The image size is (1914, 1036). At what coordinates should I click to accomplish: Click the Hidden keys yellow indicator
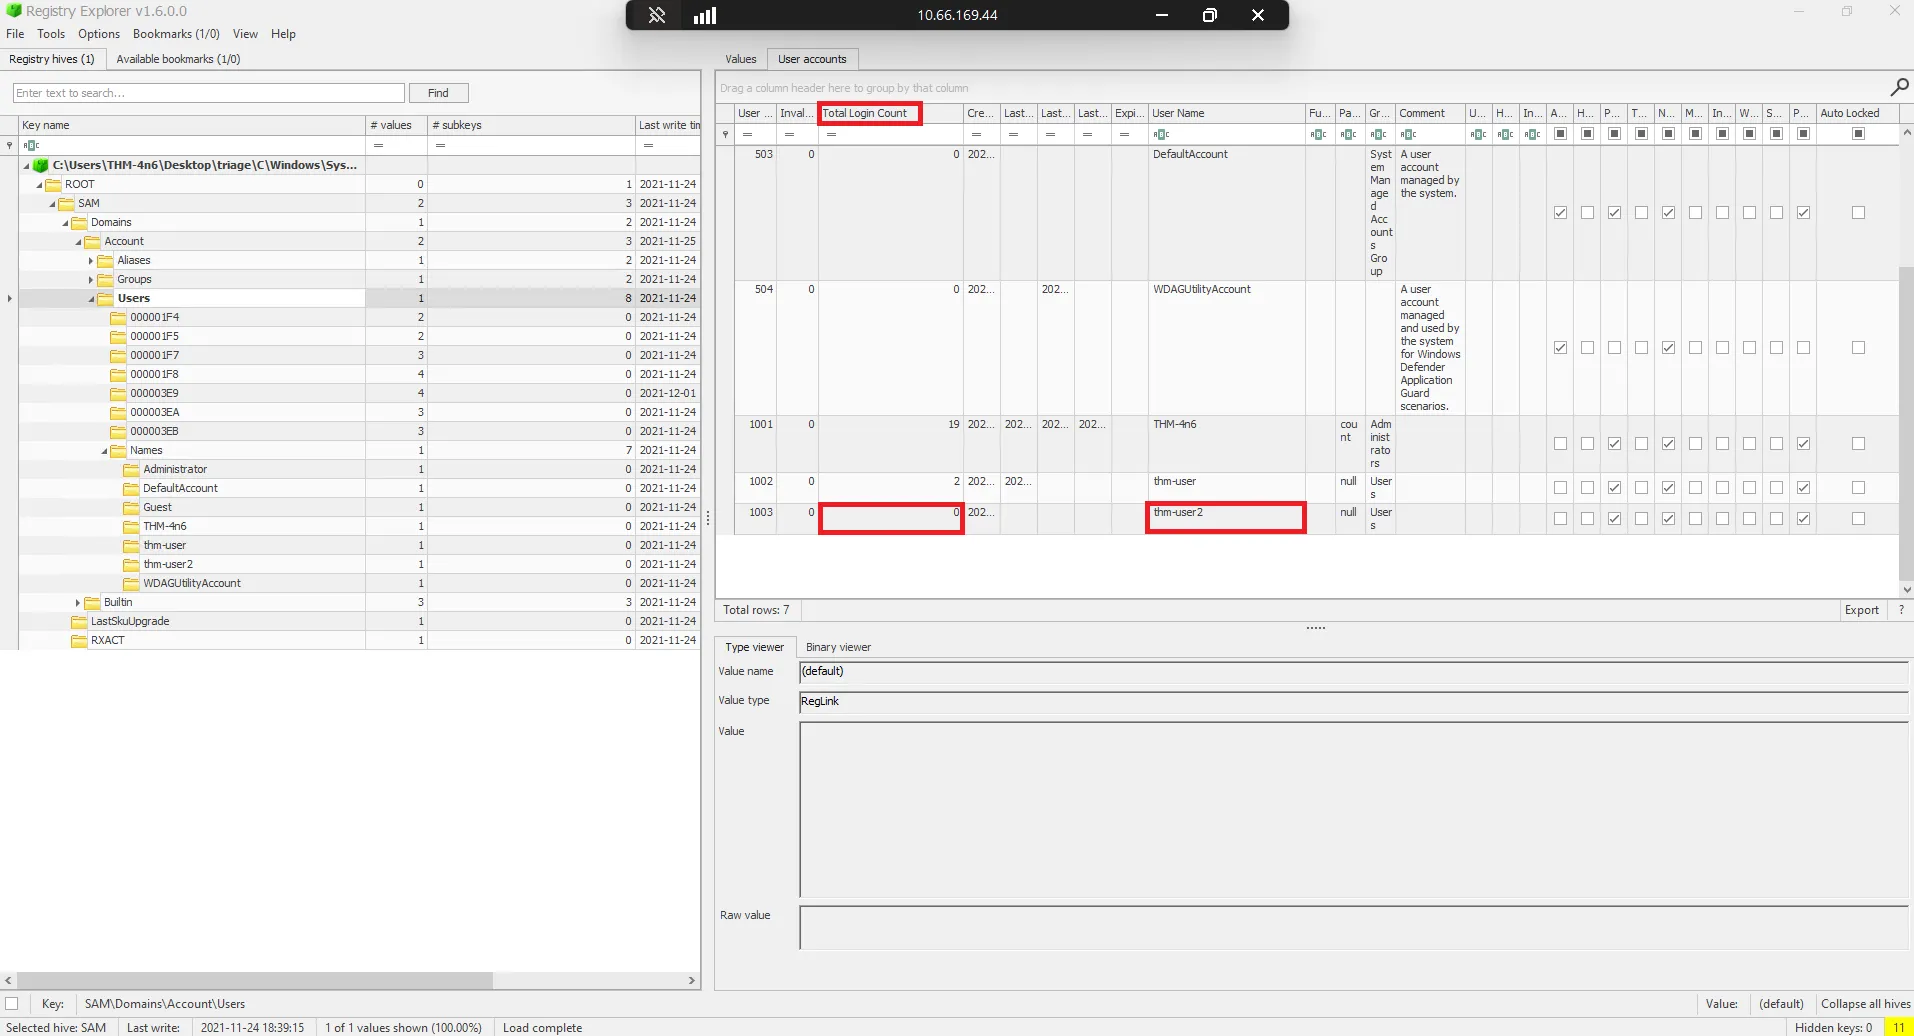1898,1027
